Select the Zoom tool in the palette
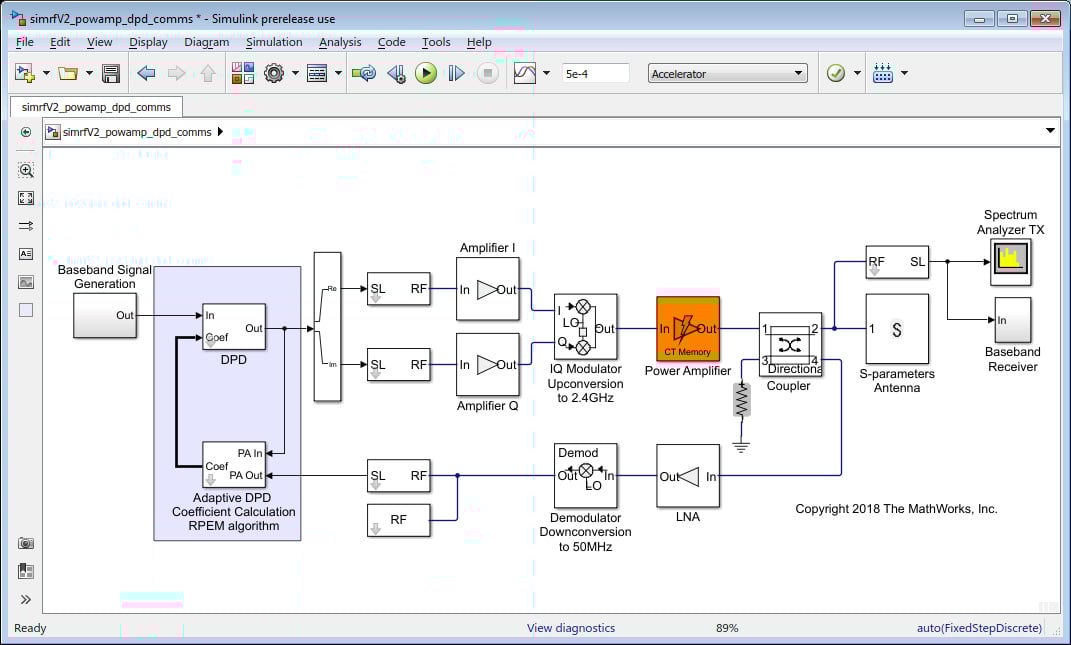Image resolution: width=1071 pixels, height=645 pixels. coord(25,170)
